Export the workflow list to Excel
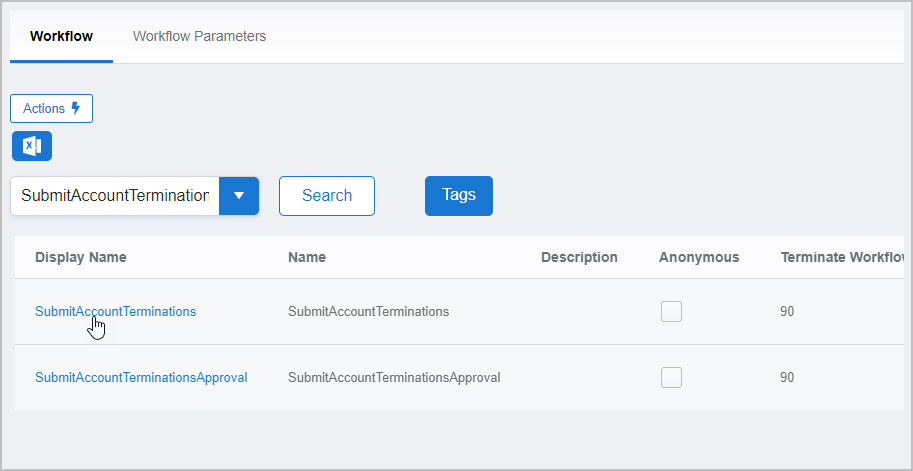Screen dimensions: 913x471 (x=32, y=146)
